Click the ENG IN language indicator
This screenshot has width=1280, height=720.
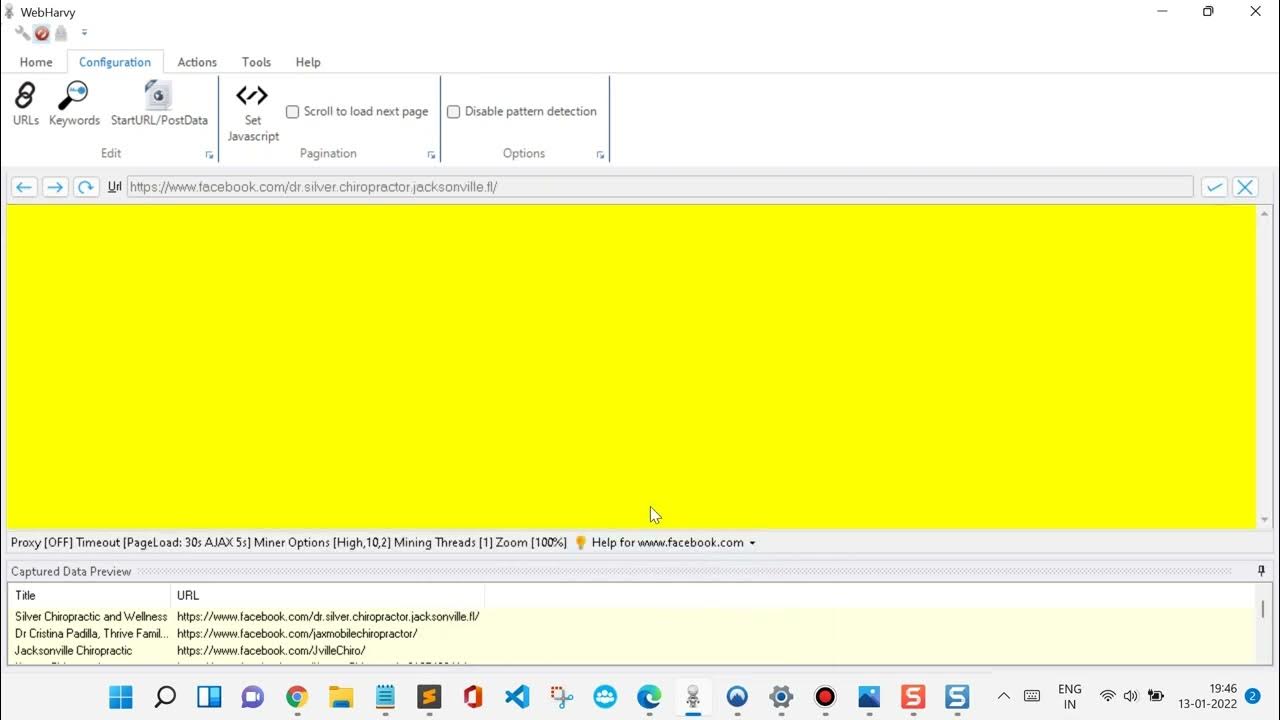click(1070, 697)
